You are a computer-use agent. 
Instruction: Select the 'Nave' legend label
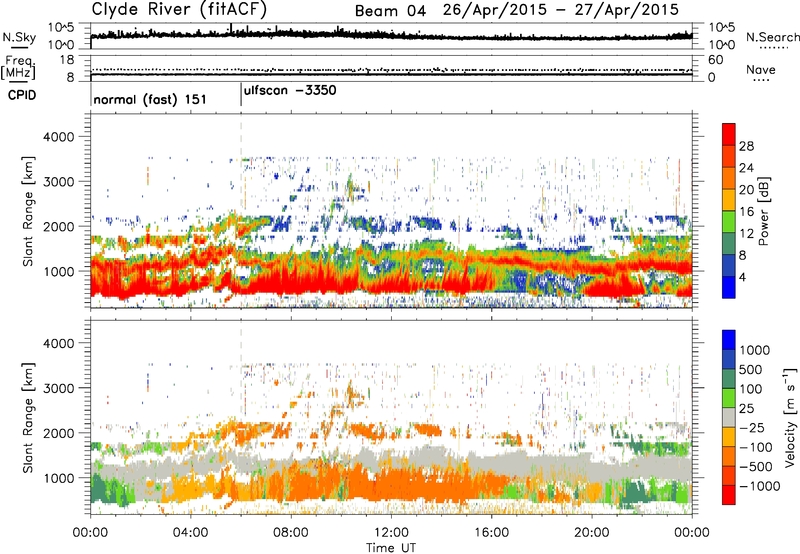pos(761,69)
